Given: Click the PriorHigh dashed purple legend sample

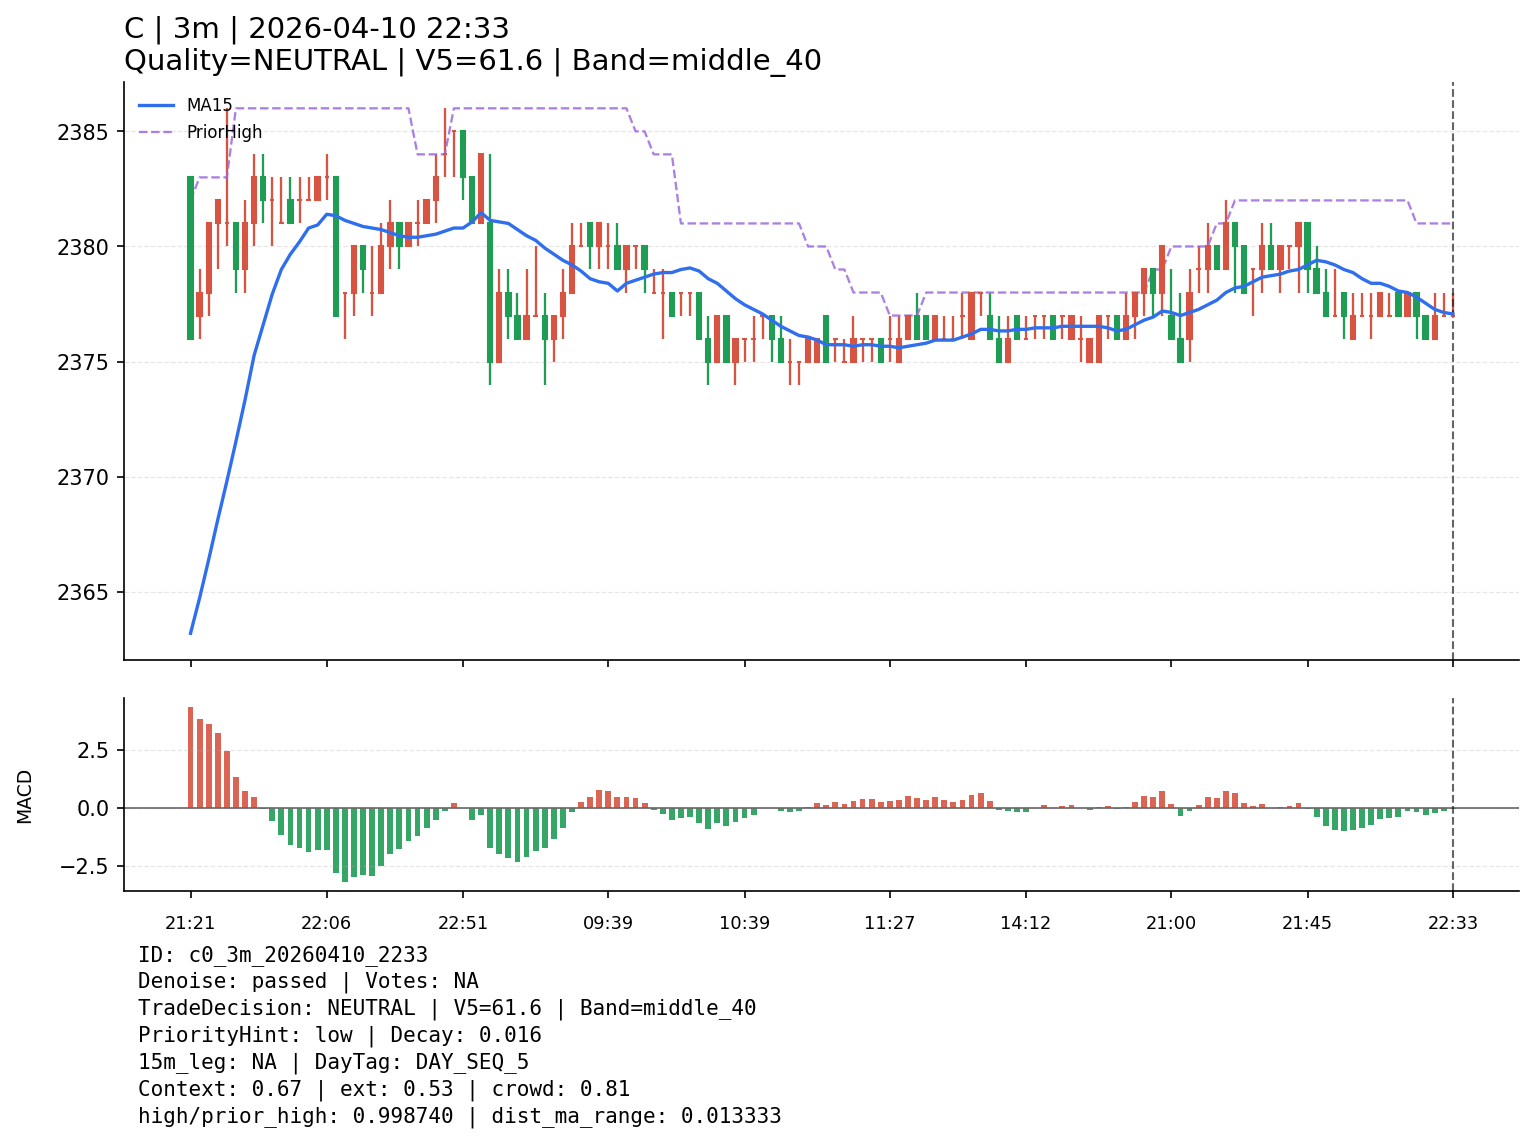Looking at the screenshot, I should click(156, 132).
